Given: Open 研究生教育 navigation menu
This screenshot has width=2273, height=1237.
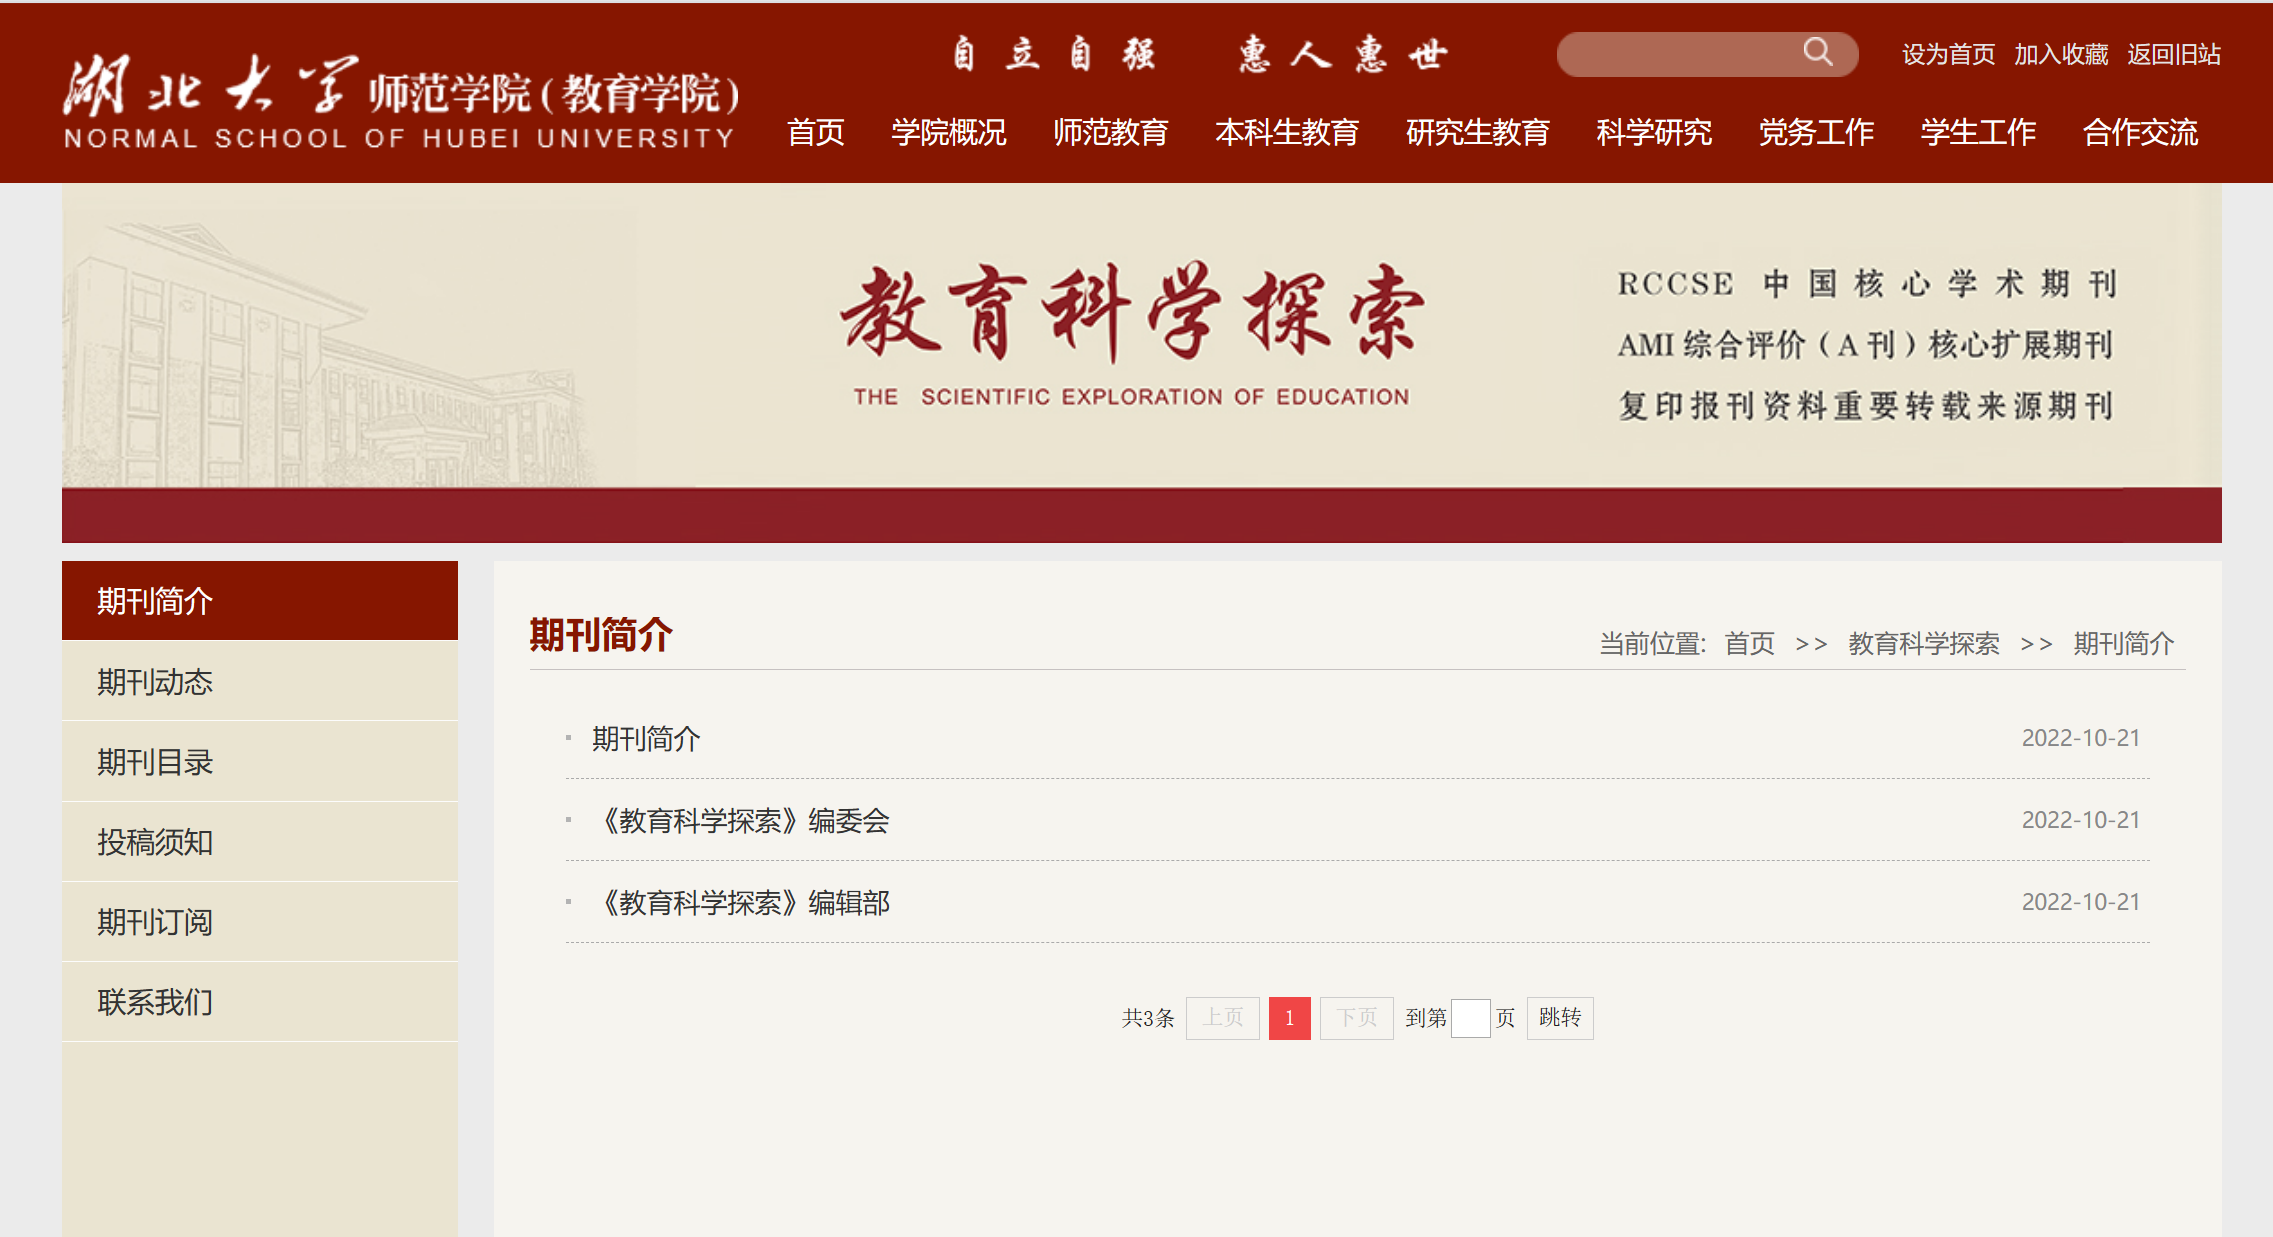Looking at the screenshot, I should pyautogui.click(x=1478, y=132).
